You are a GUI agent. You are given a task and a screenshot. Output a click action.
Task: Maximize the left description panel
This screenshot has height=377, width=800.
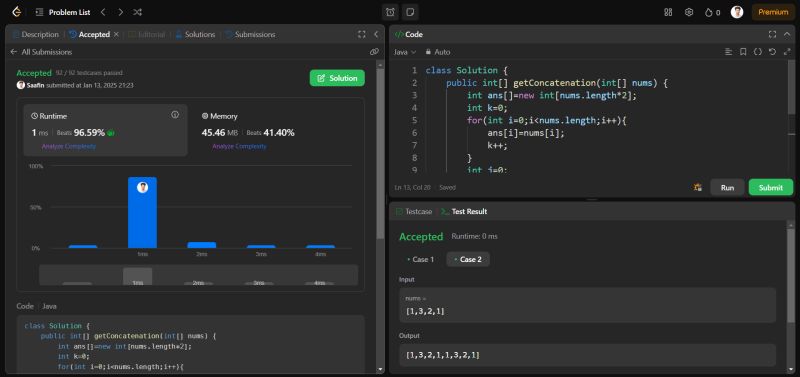(x=362, y=35)
